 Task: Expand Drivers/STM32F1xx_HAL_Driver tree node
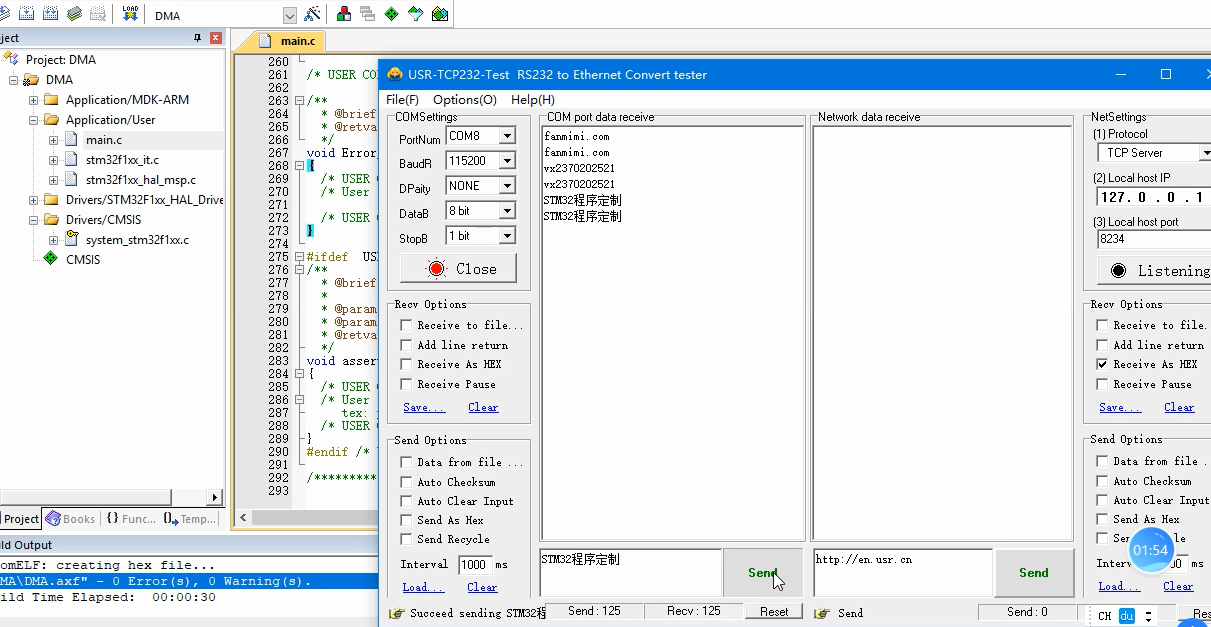[33, 200]
